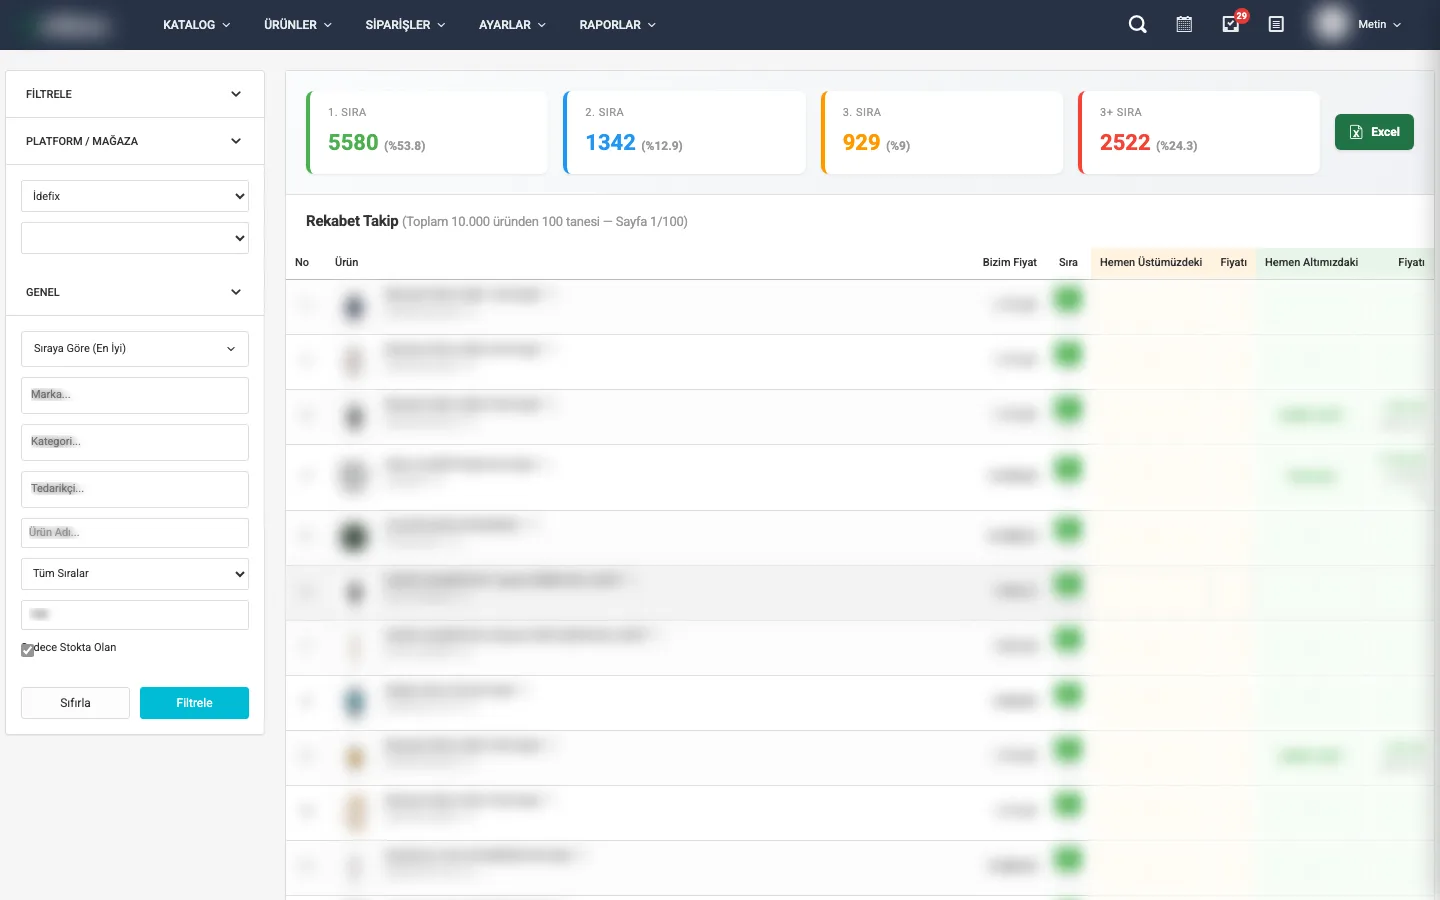Export the table with the Excel button
This screenshot has height=900, width=1440.
click(x=1374, y=132)
